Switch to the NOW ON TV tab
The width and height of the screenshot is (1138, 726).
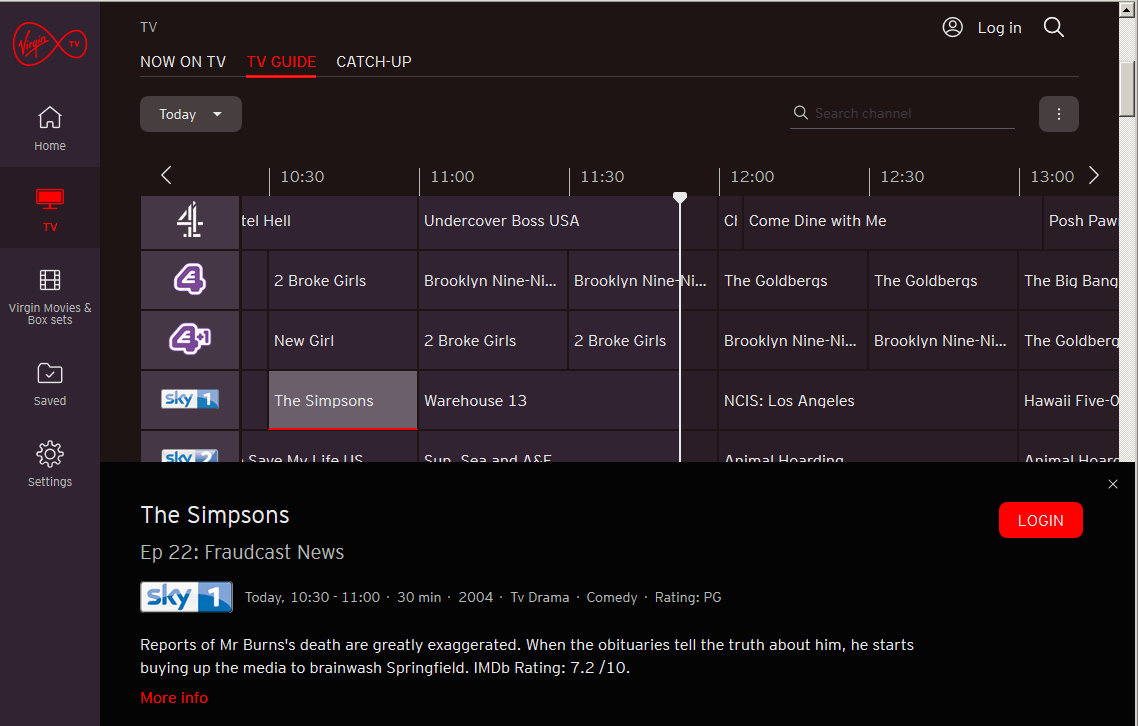pos(183,62)
